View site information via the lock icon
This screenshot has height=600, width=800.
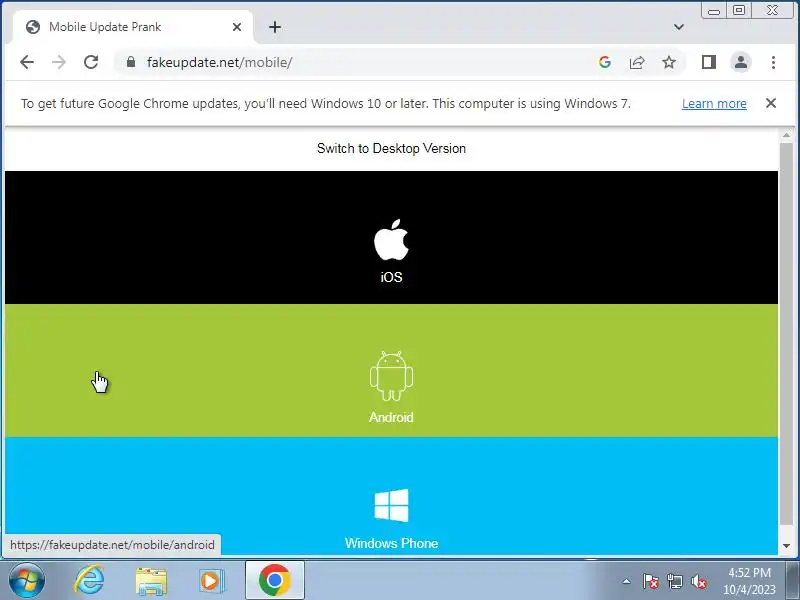131,62
